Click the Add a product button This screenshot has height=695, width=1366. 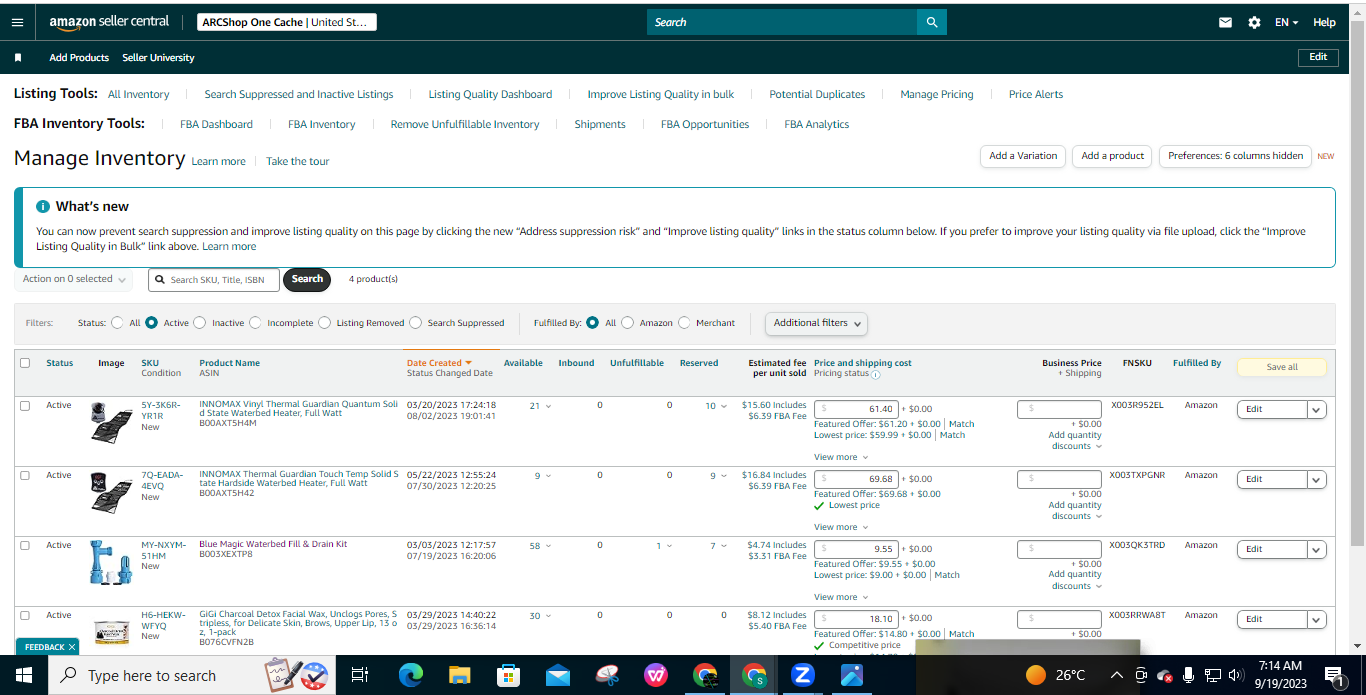[x=1112, y=156]
